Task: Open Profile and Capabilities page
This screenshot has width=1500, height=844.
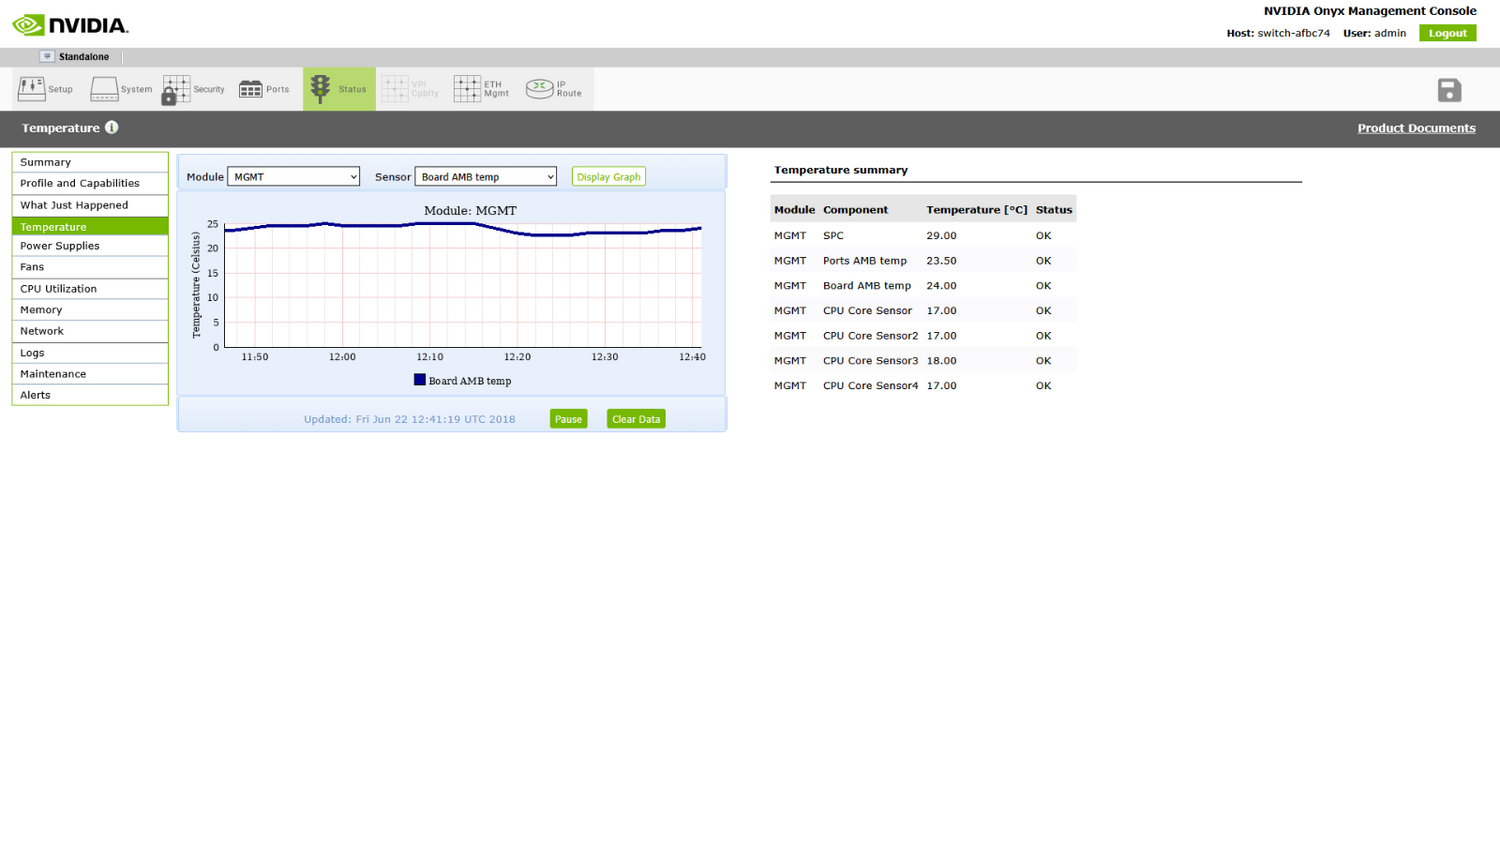Action: 90,183
